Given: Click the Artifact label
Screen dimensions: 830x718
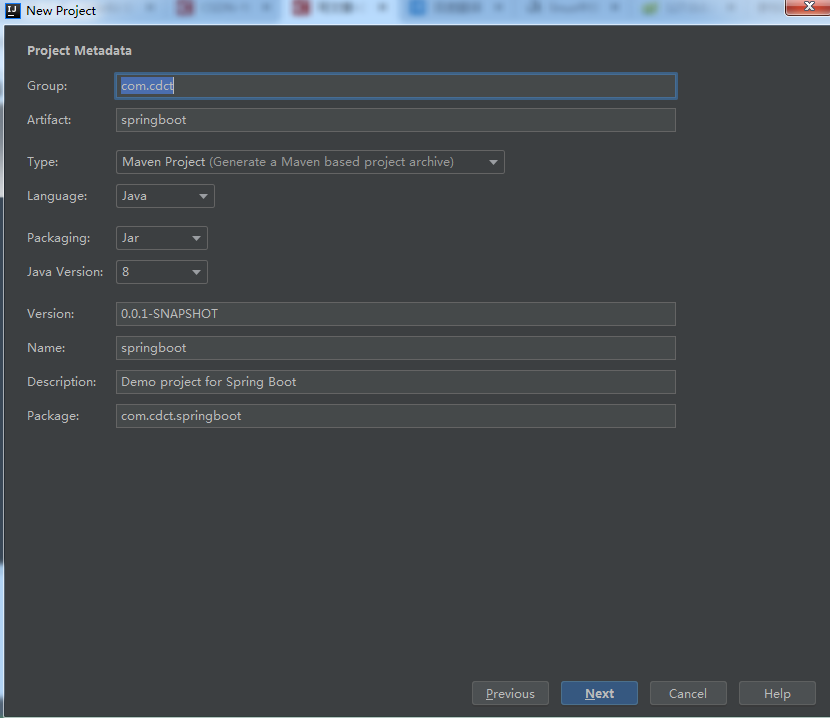Looking at the screenshot, I should click(49, 120).
